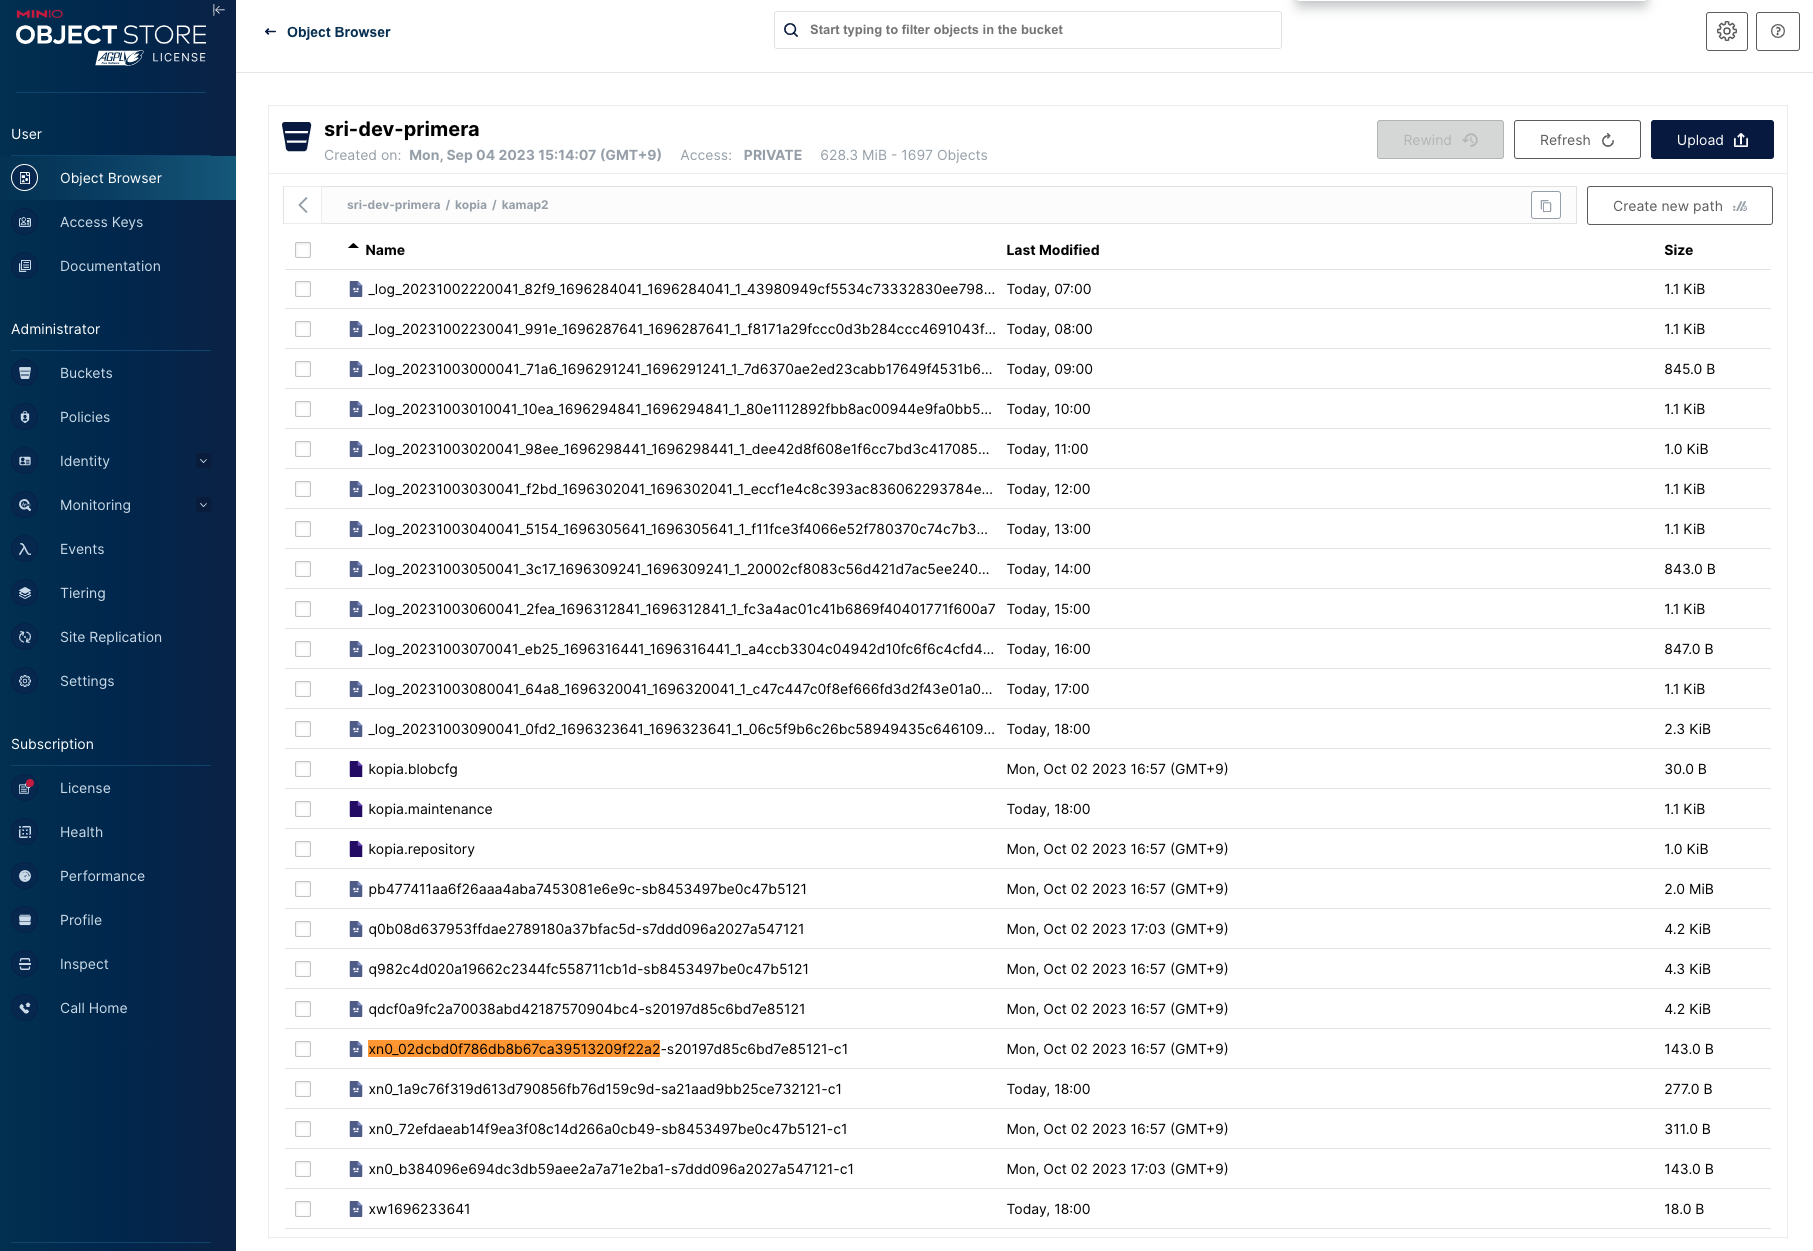Navigate to the kopia breadcrumb folder
Screen dimensions: 1813x1251
click(x=471, y=204)
